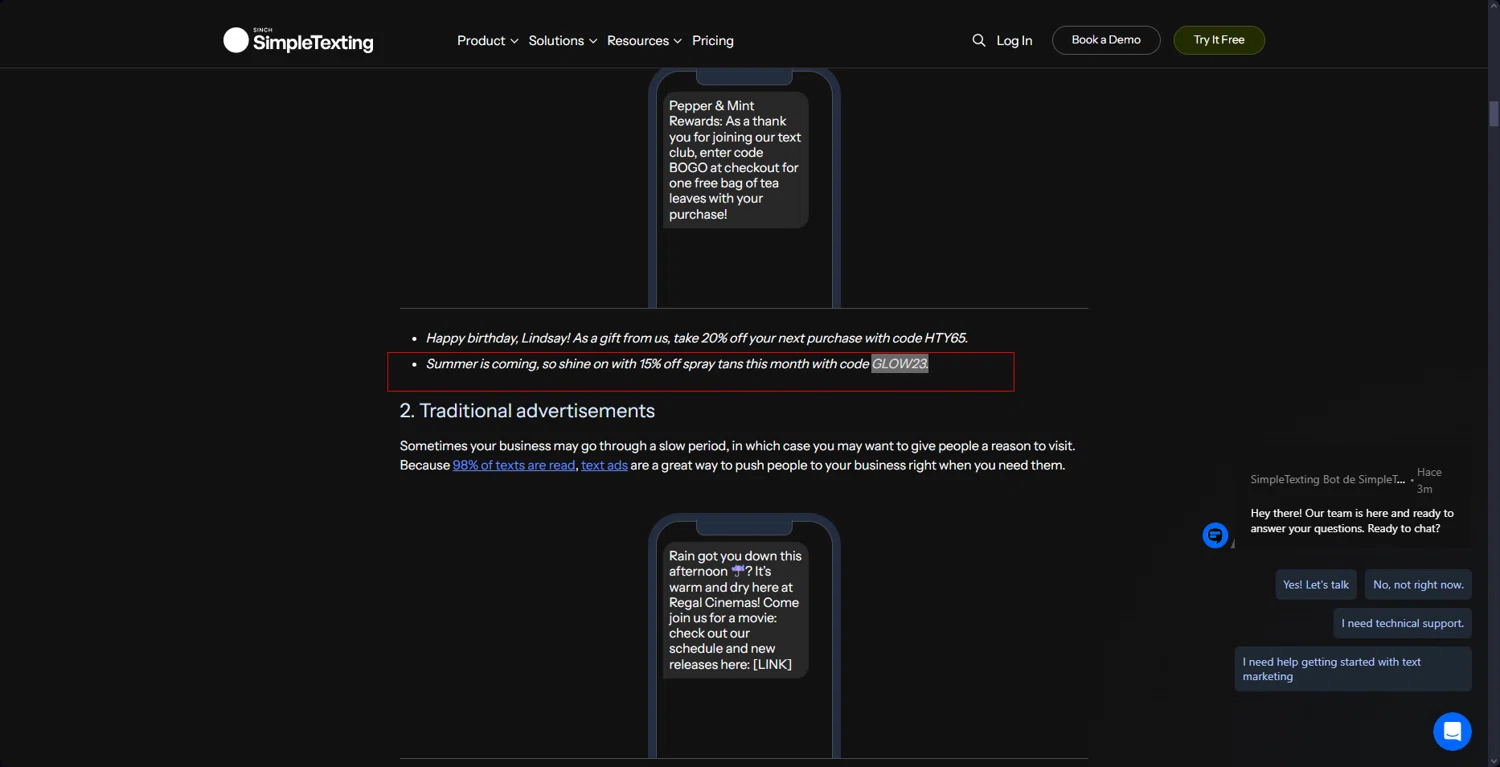Click the Regal Cinemas phone message
Screen dimensions: 1500x767
coord(735,610)
